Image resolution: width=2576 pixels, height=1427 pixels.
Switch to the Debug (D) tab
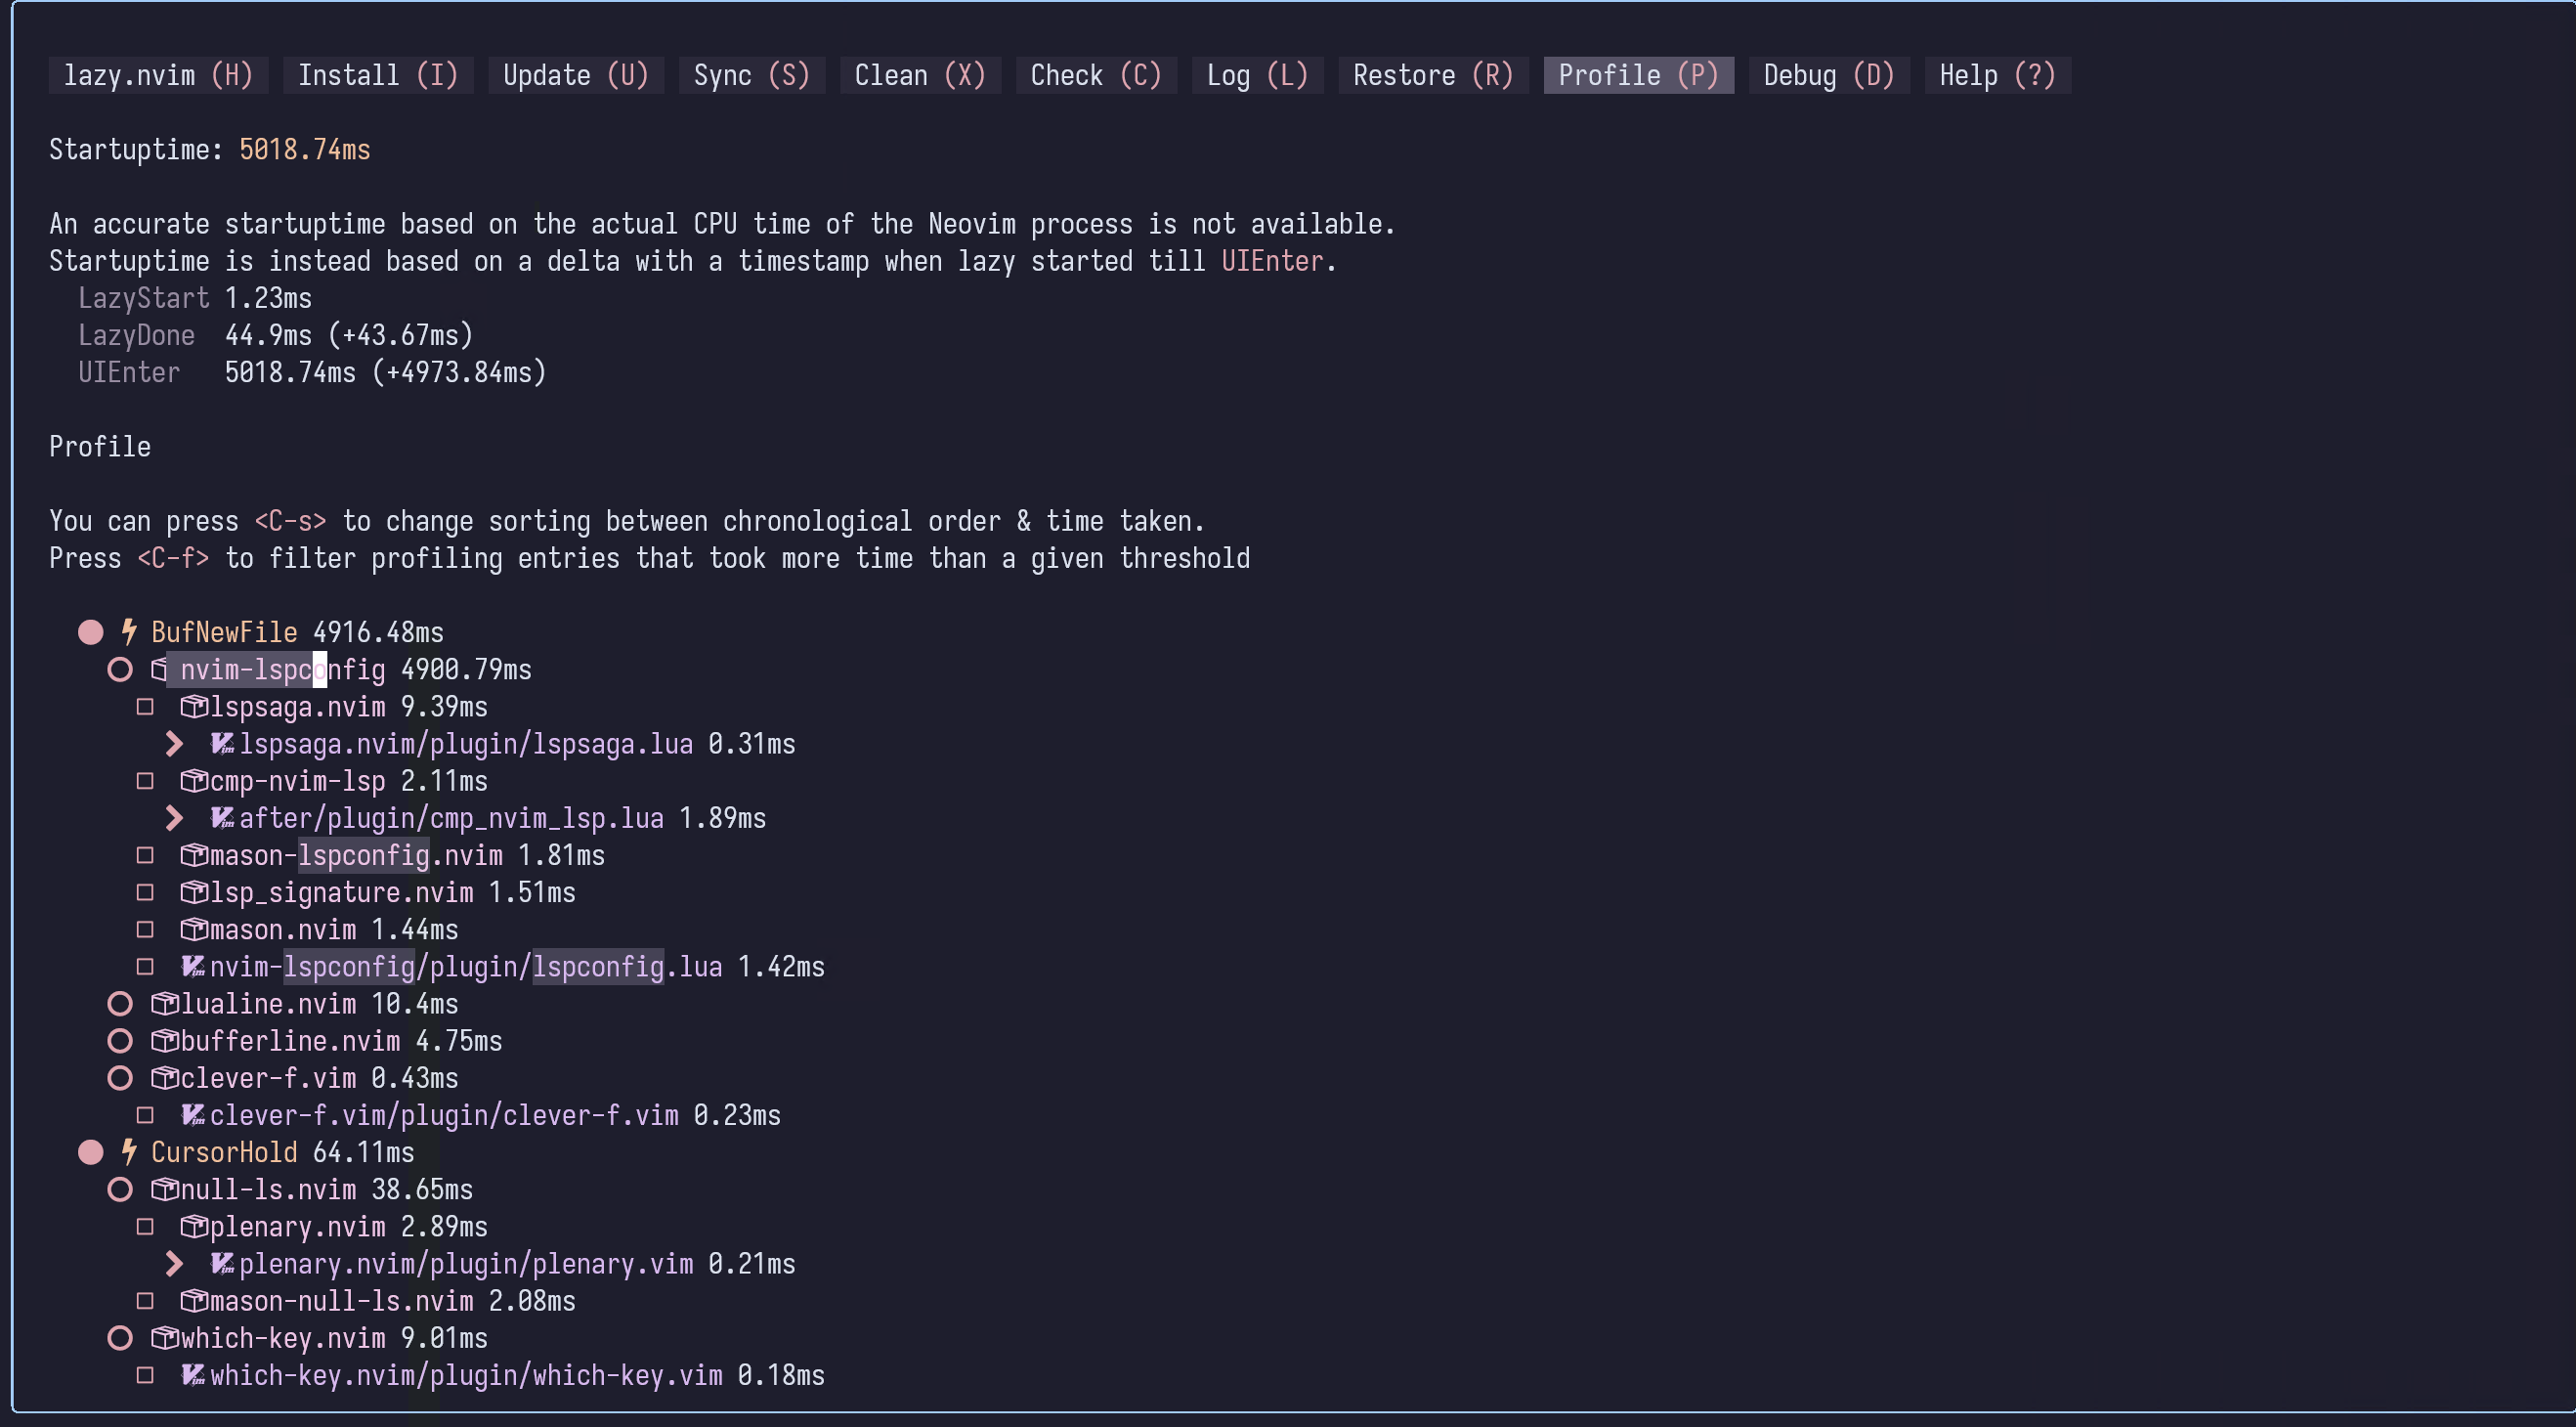click(1828, 75)
